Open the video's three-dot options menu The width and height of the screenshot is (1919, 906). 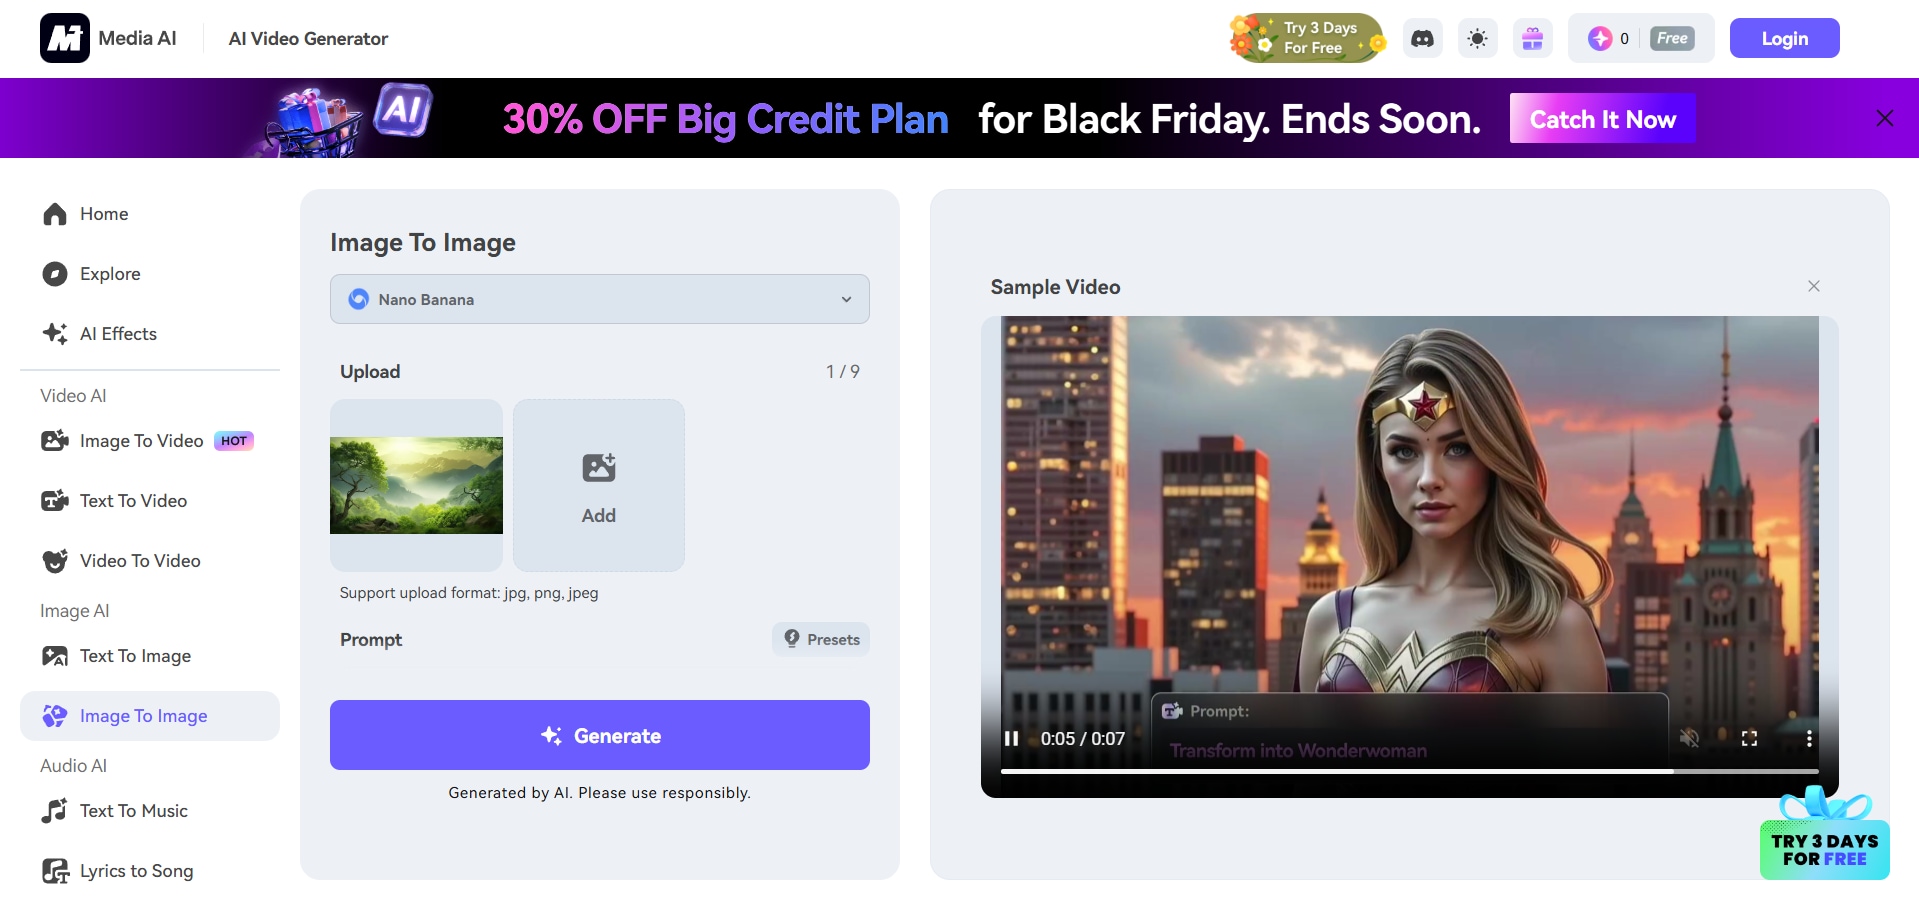[x=1809, y=738]
